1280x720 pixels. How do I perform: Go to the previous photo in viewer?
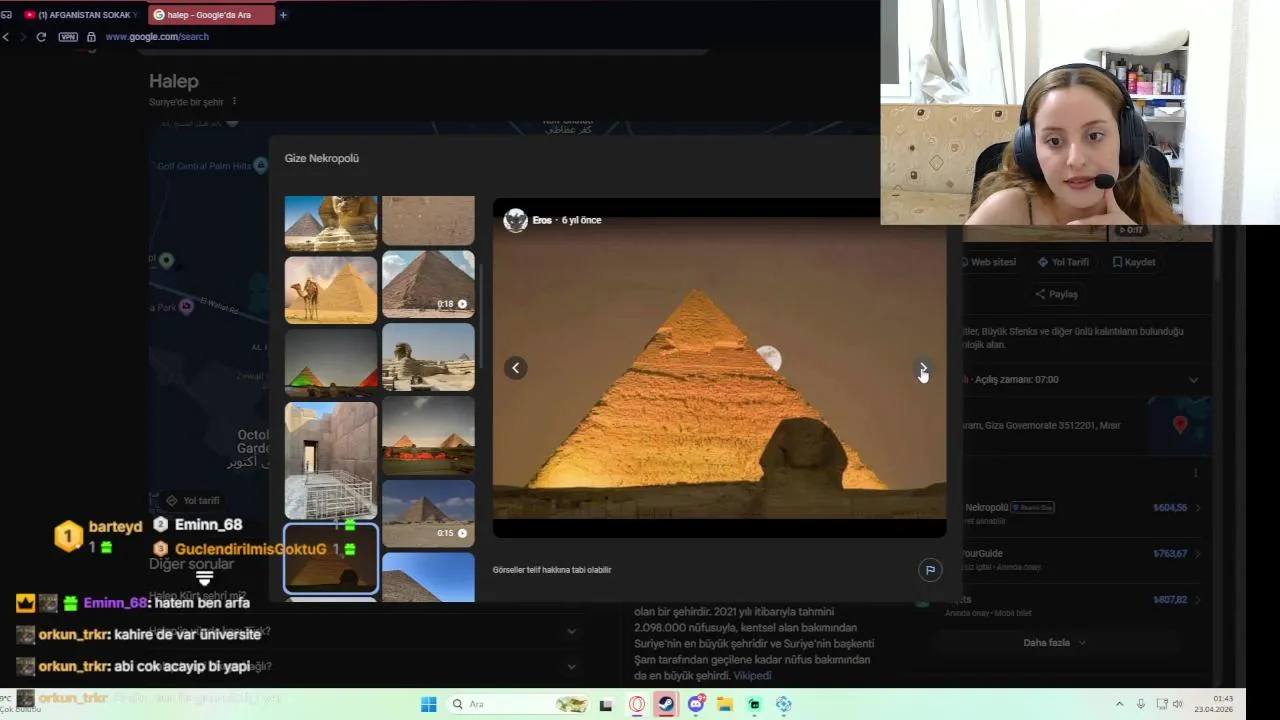coord(515,368)
